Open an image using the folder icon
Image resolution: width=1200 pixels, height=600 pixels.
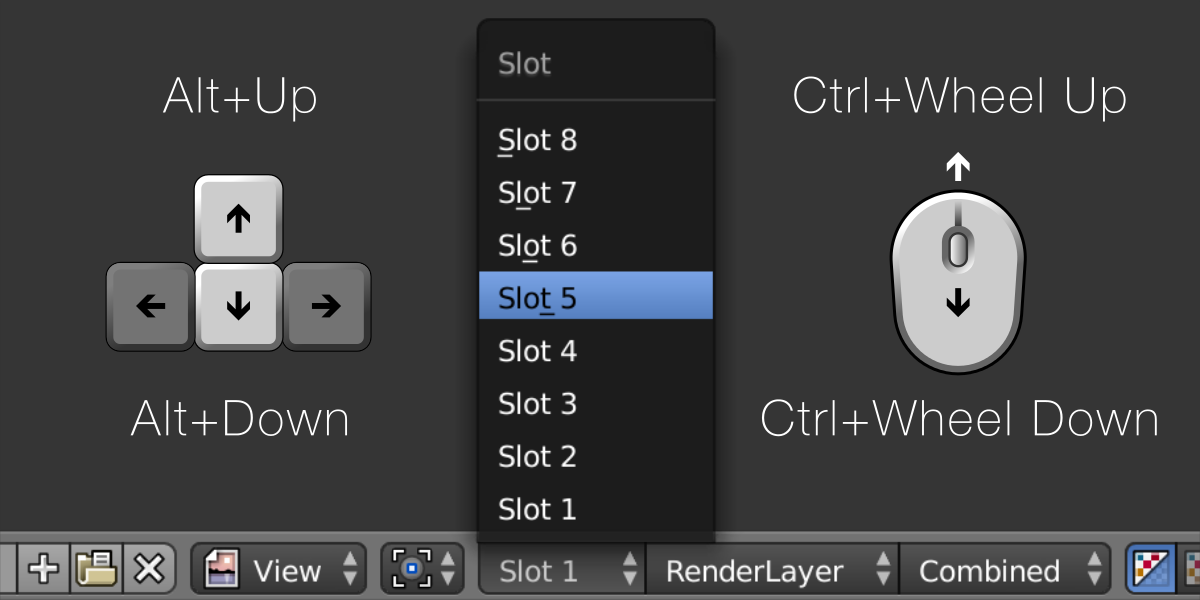pyautogui.click(x=97, y=569)
